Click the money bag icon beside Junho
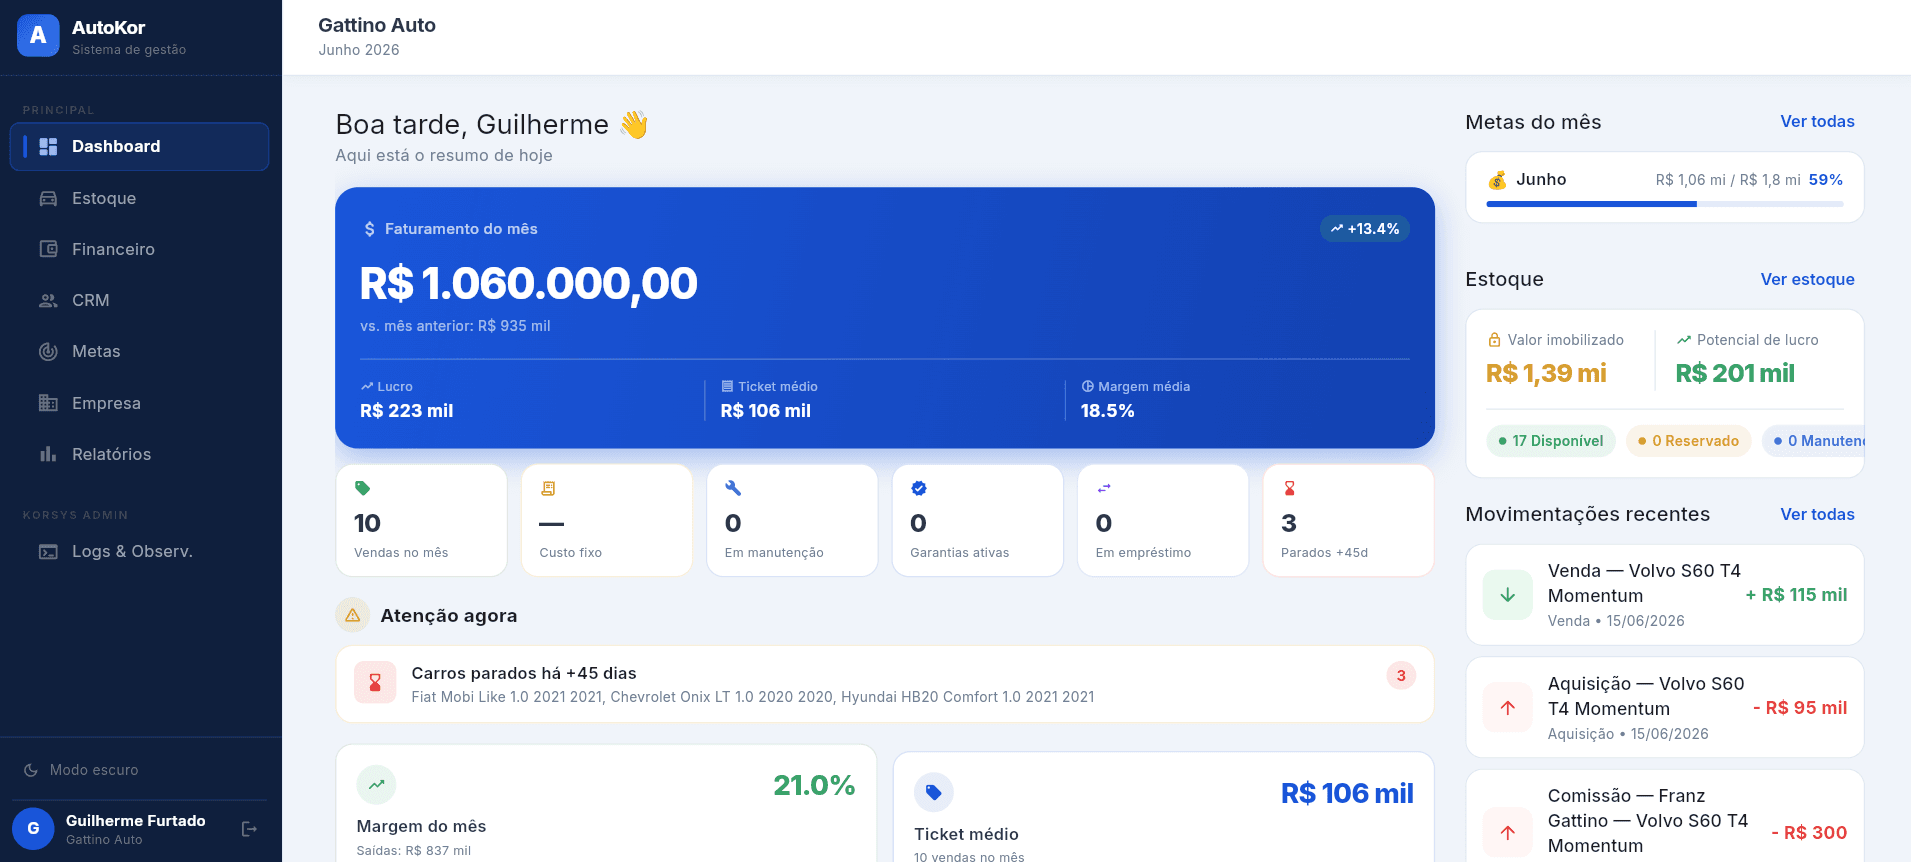Image resolution: width=1911 pixels, height=862 pixels. 1497,180
